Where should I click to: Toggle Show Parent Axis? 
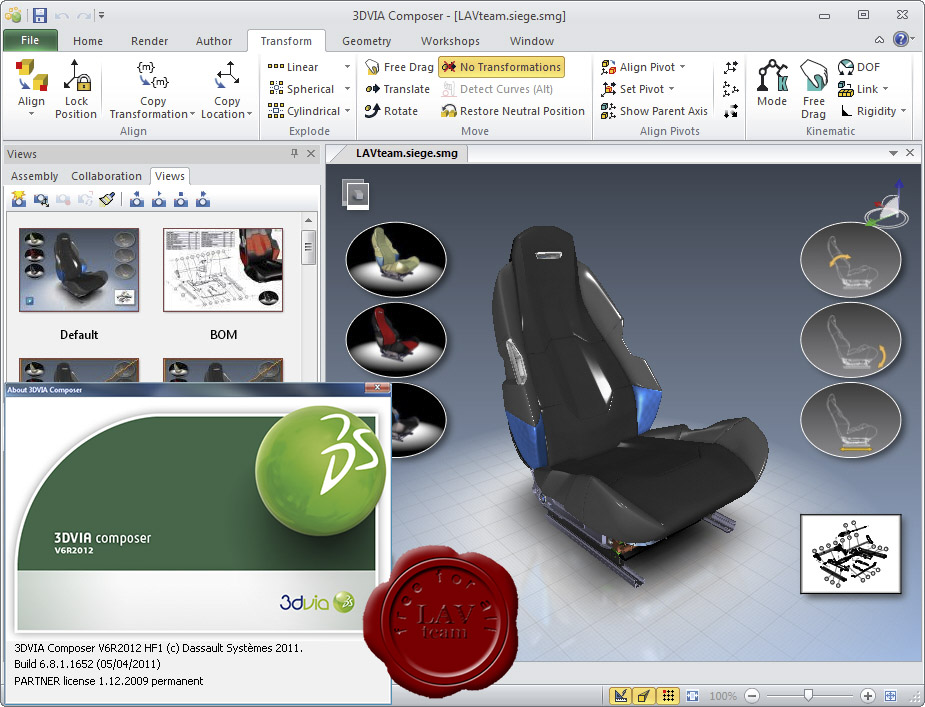click(x=654, y=111)
